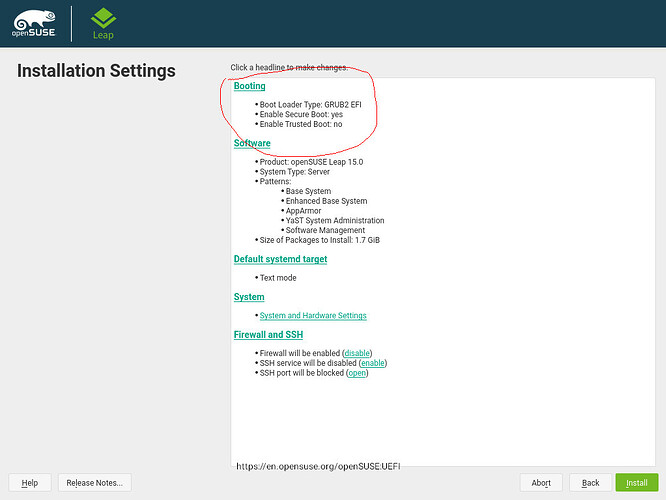Click the 'Enhanced Base System' pattern entry
The width and height of the screenshot is (666, 500).
click(326, 201)
